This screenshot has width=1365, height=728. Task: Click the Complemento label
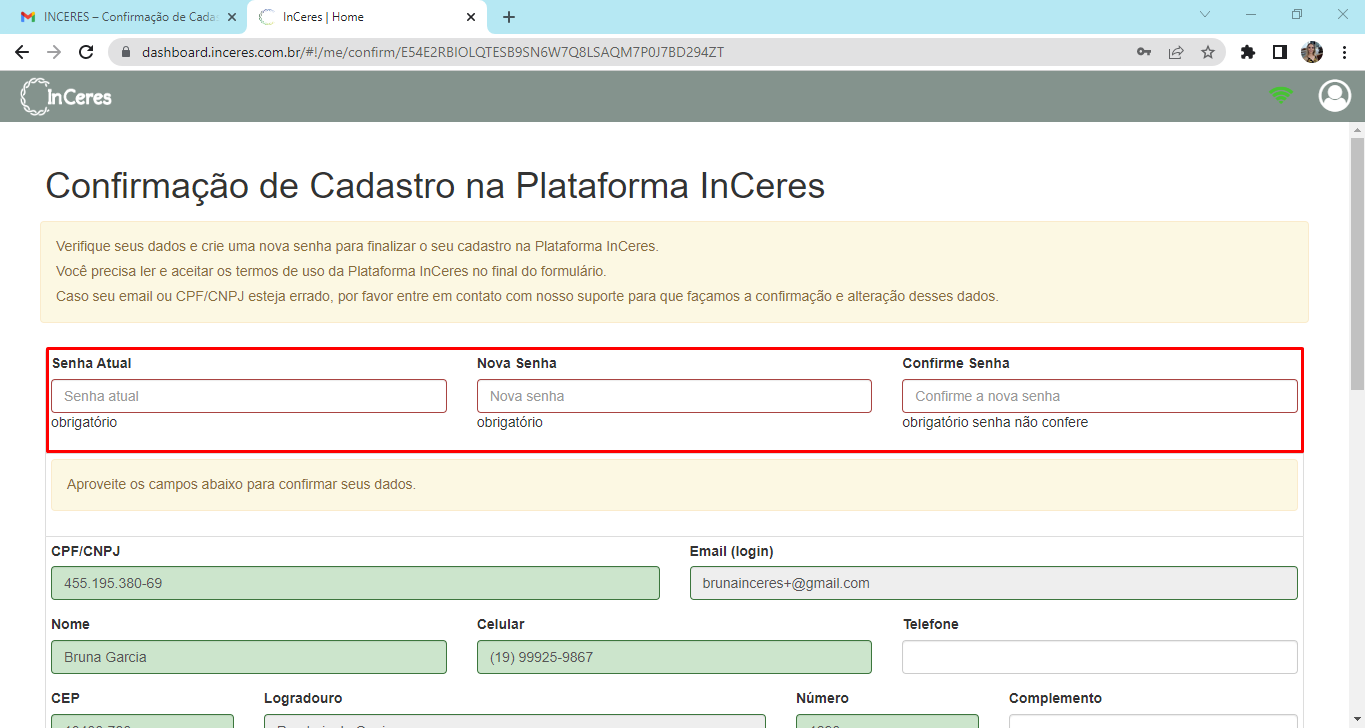point(1055,698)
